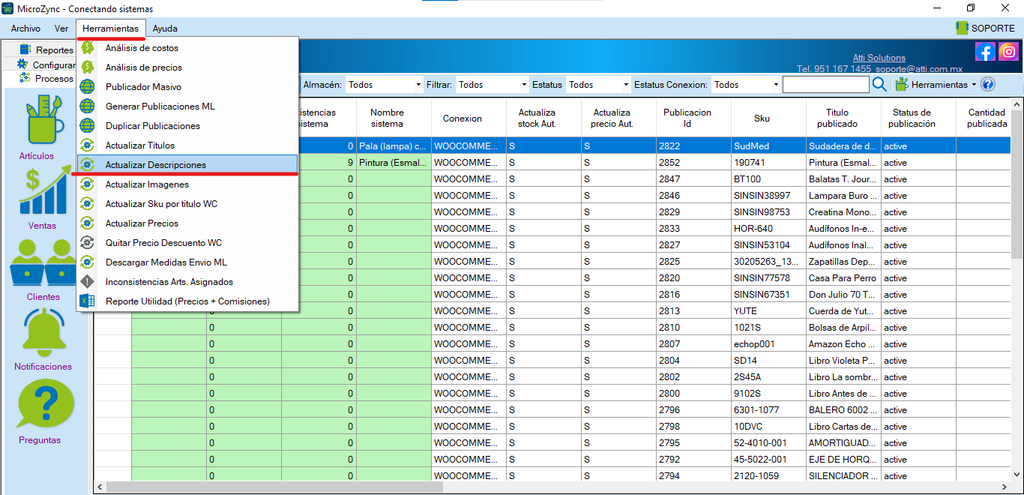Click the Sku cell 52-4010-001

(769, 443)
